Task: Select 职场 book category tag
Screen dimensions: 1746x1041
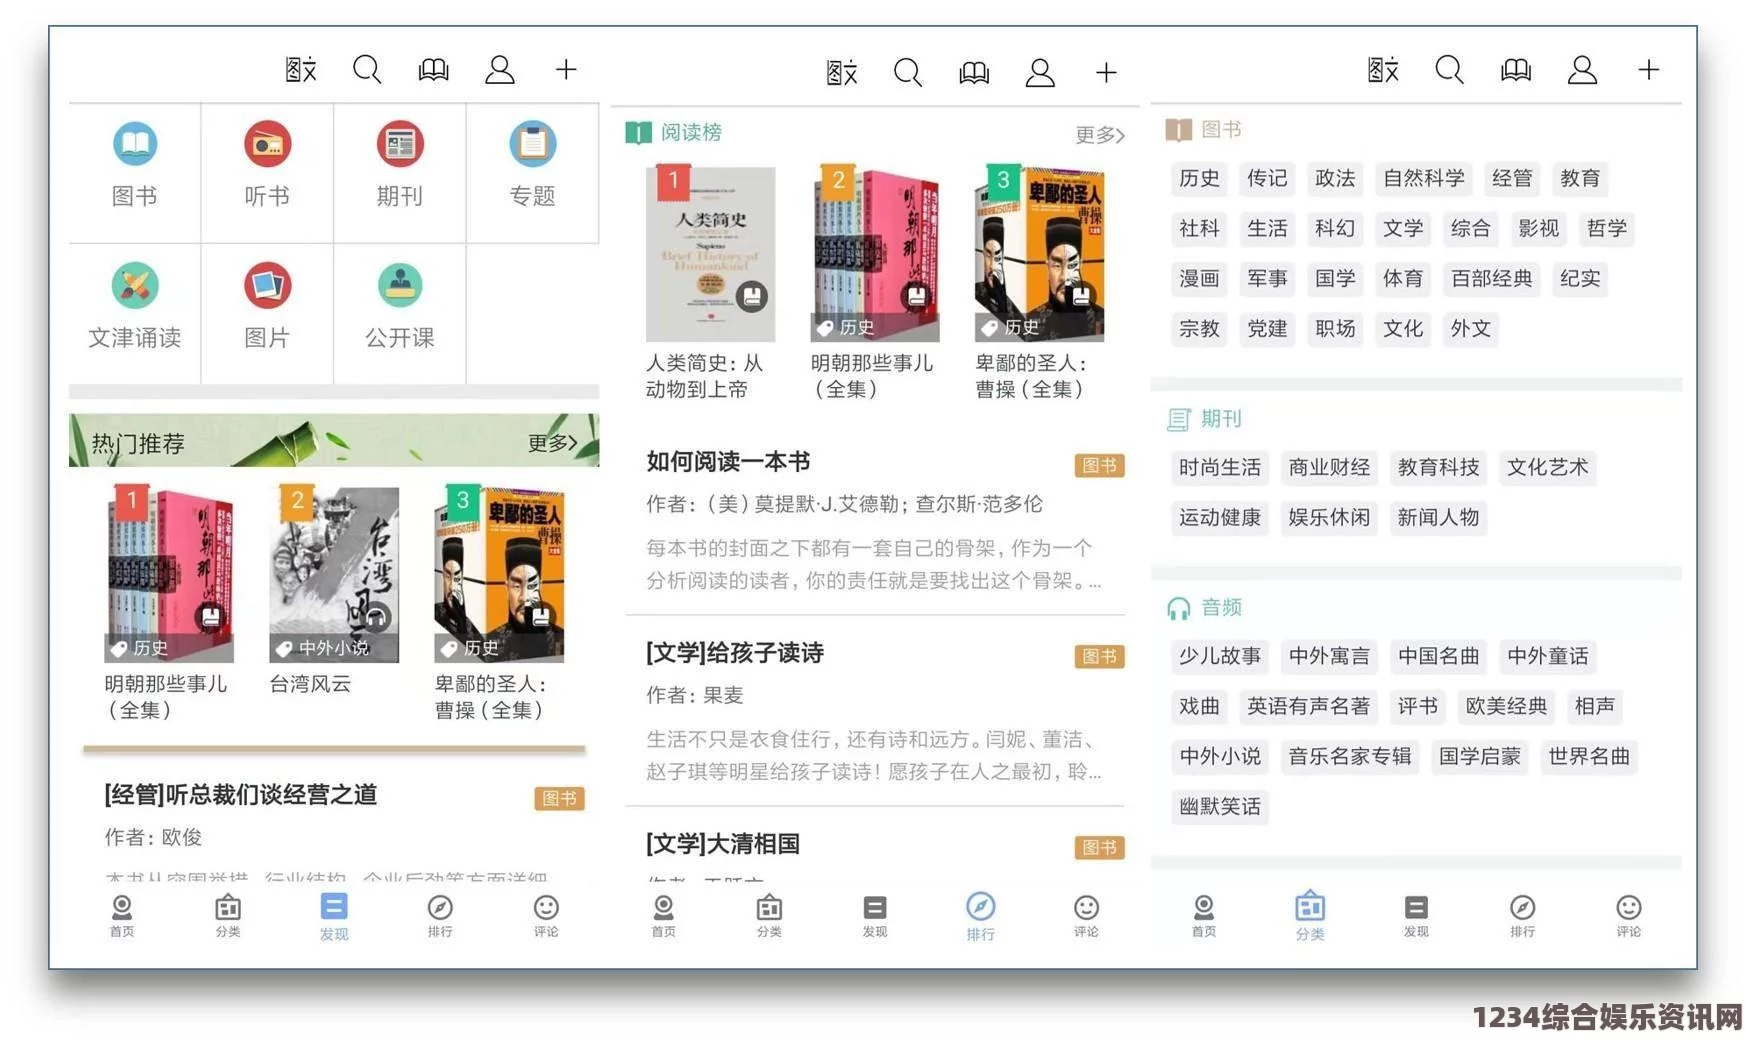Action: pos(1335,328)
